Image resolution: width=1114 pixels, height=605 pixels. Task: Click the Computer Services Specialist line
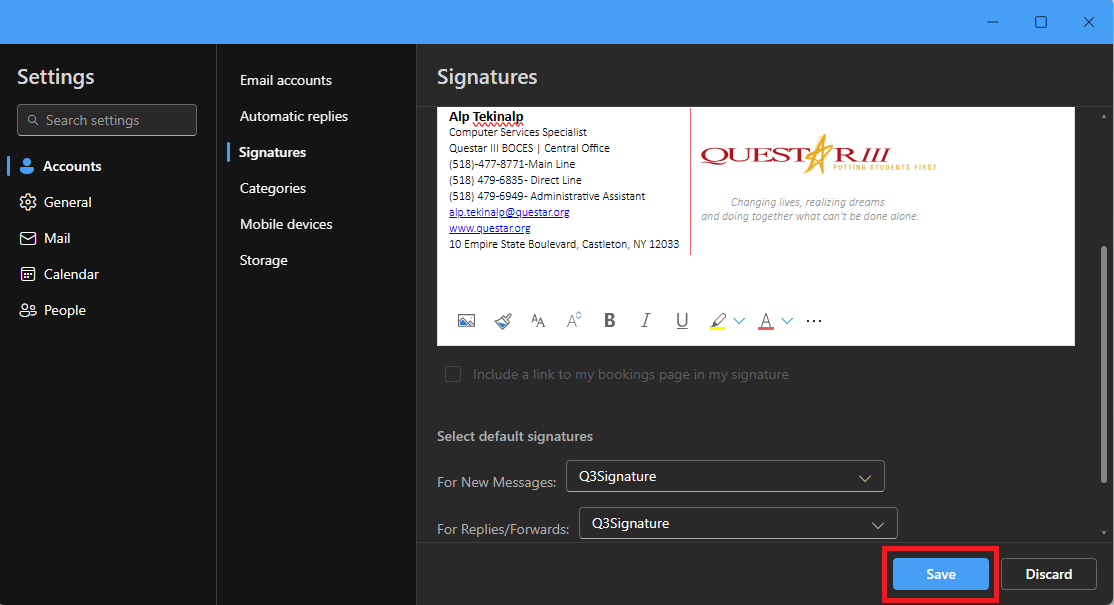point(518,132)
